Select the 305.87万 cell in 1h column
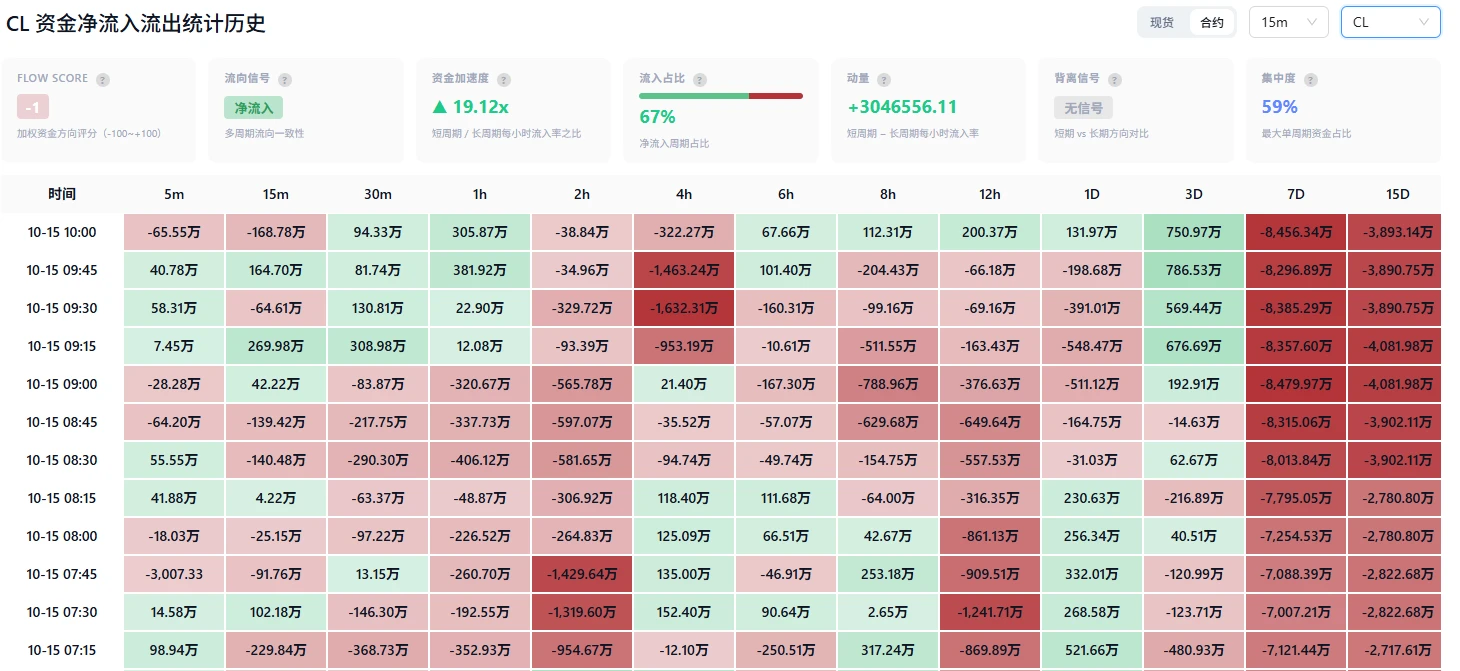This screenshot has width=1460, height=671. point(480,232)
